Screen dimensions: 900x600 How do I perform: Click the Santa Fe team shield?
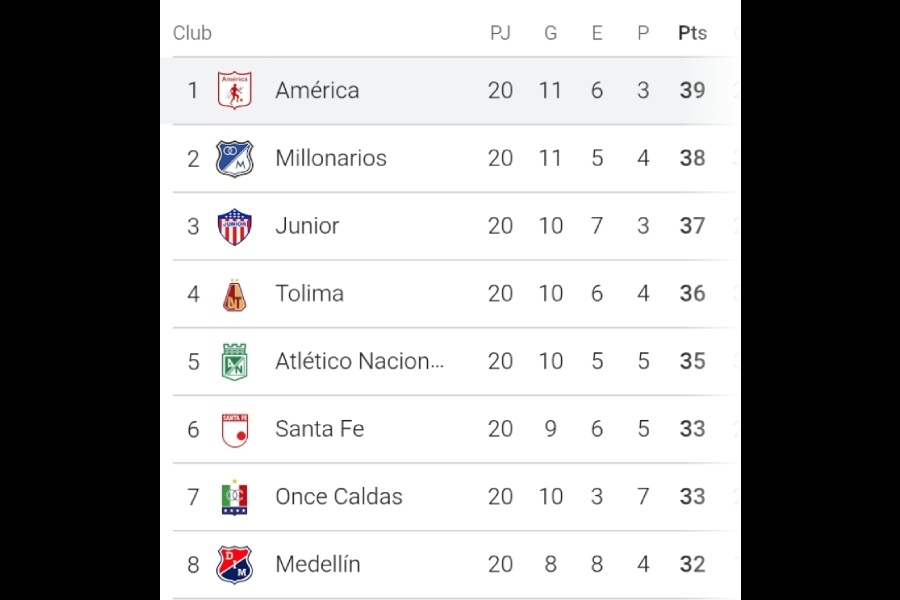pyautogui.click(x=234, y=430)
